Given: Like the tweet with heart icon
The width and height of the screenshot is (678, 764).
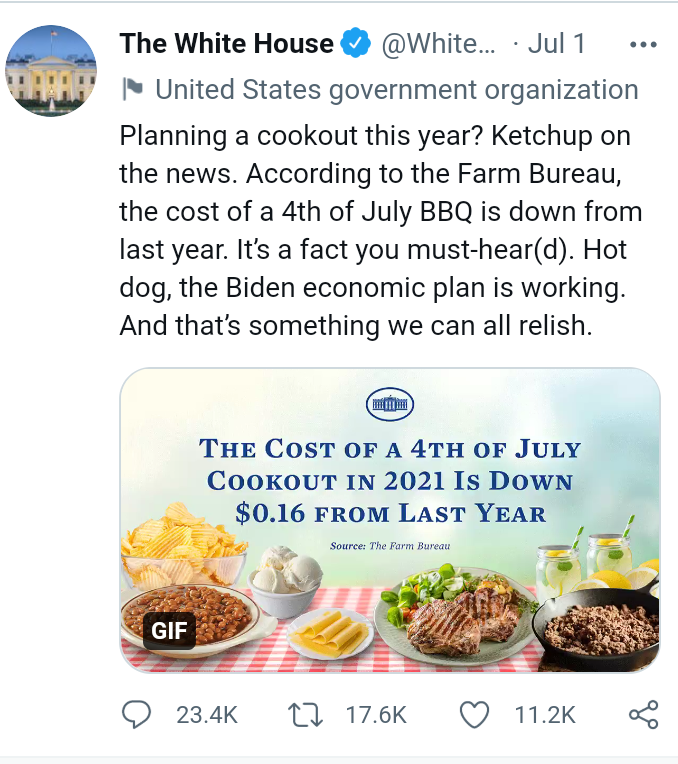Looking at the screenshot, I should pos(476,714).
